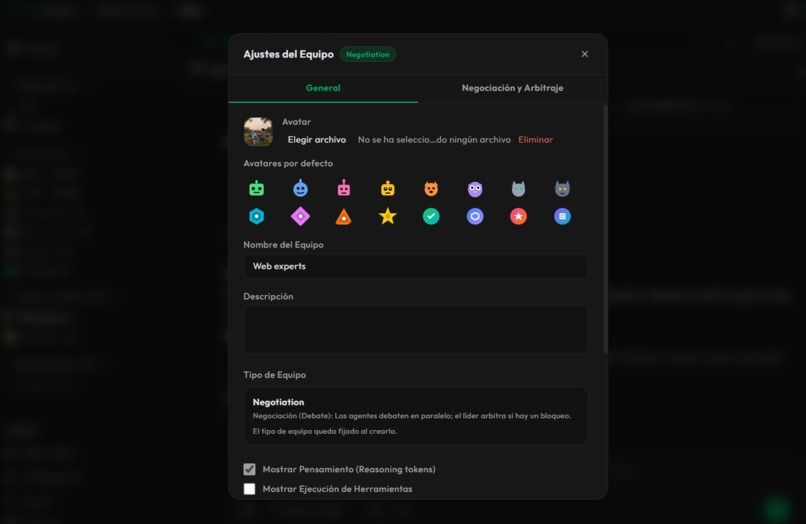Pick the blue circle square avatar
806x524 pixels.
coord(562,216)
